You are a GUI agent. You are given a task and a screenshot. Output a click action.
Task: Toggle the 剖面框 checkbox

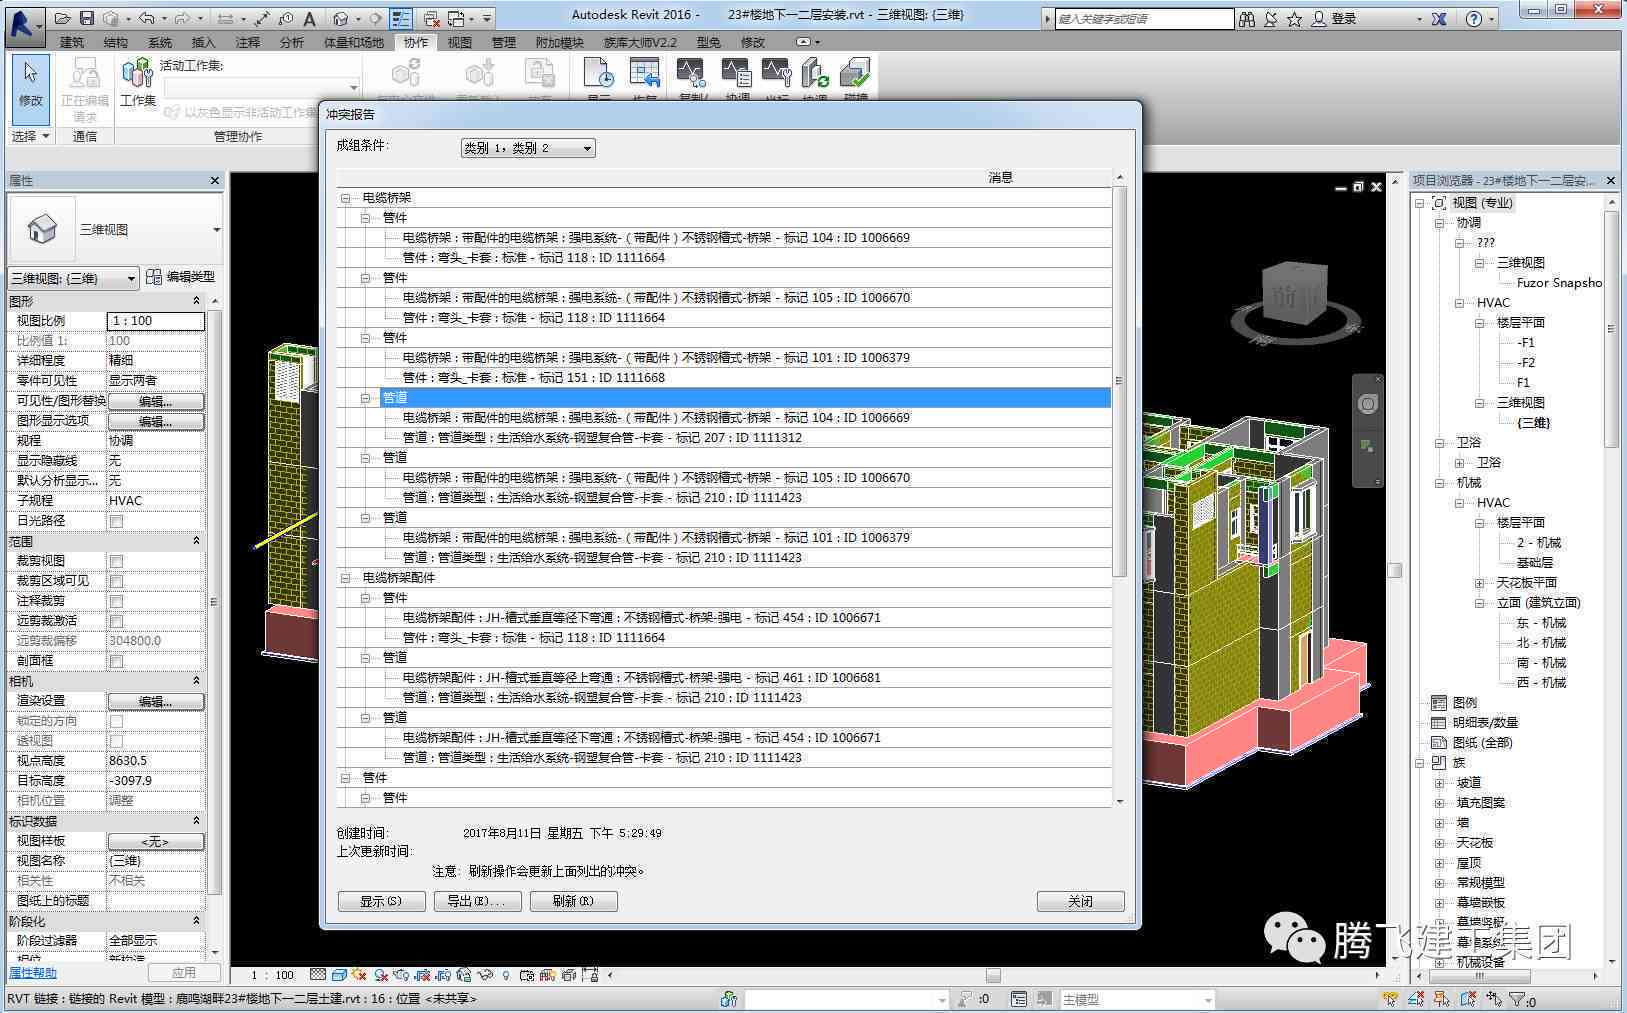(116, 661)
